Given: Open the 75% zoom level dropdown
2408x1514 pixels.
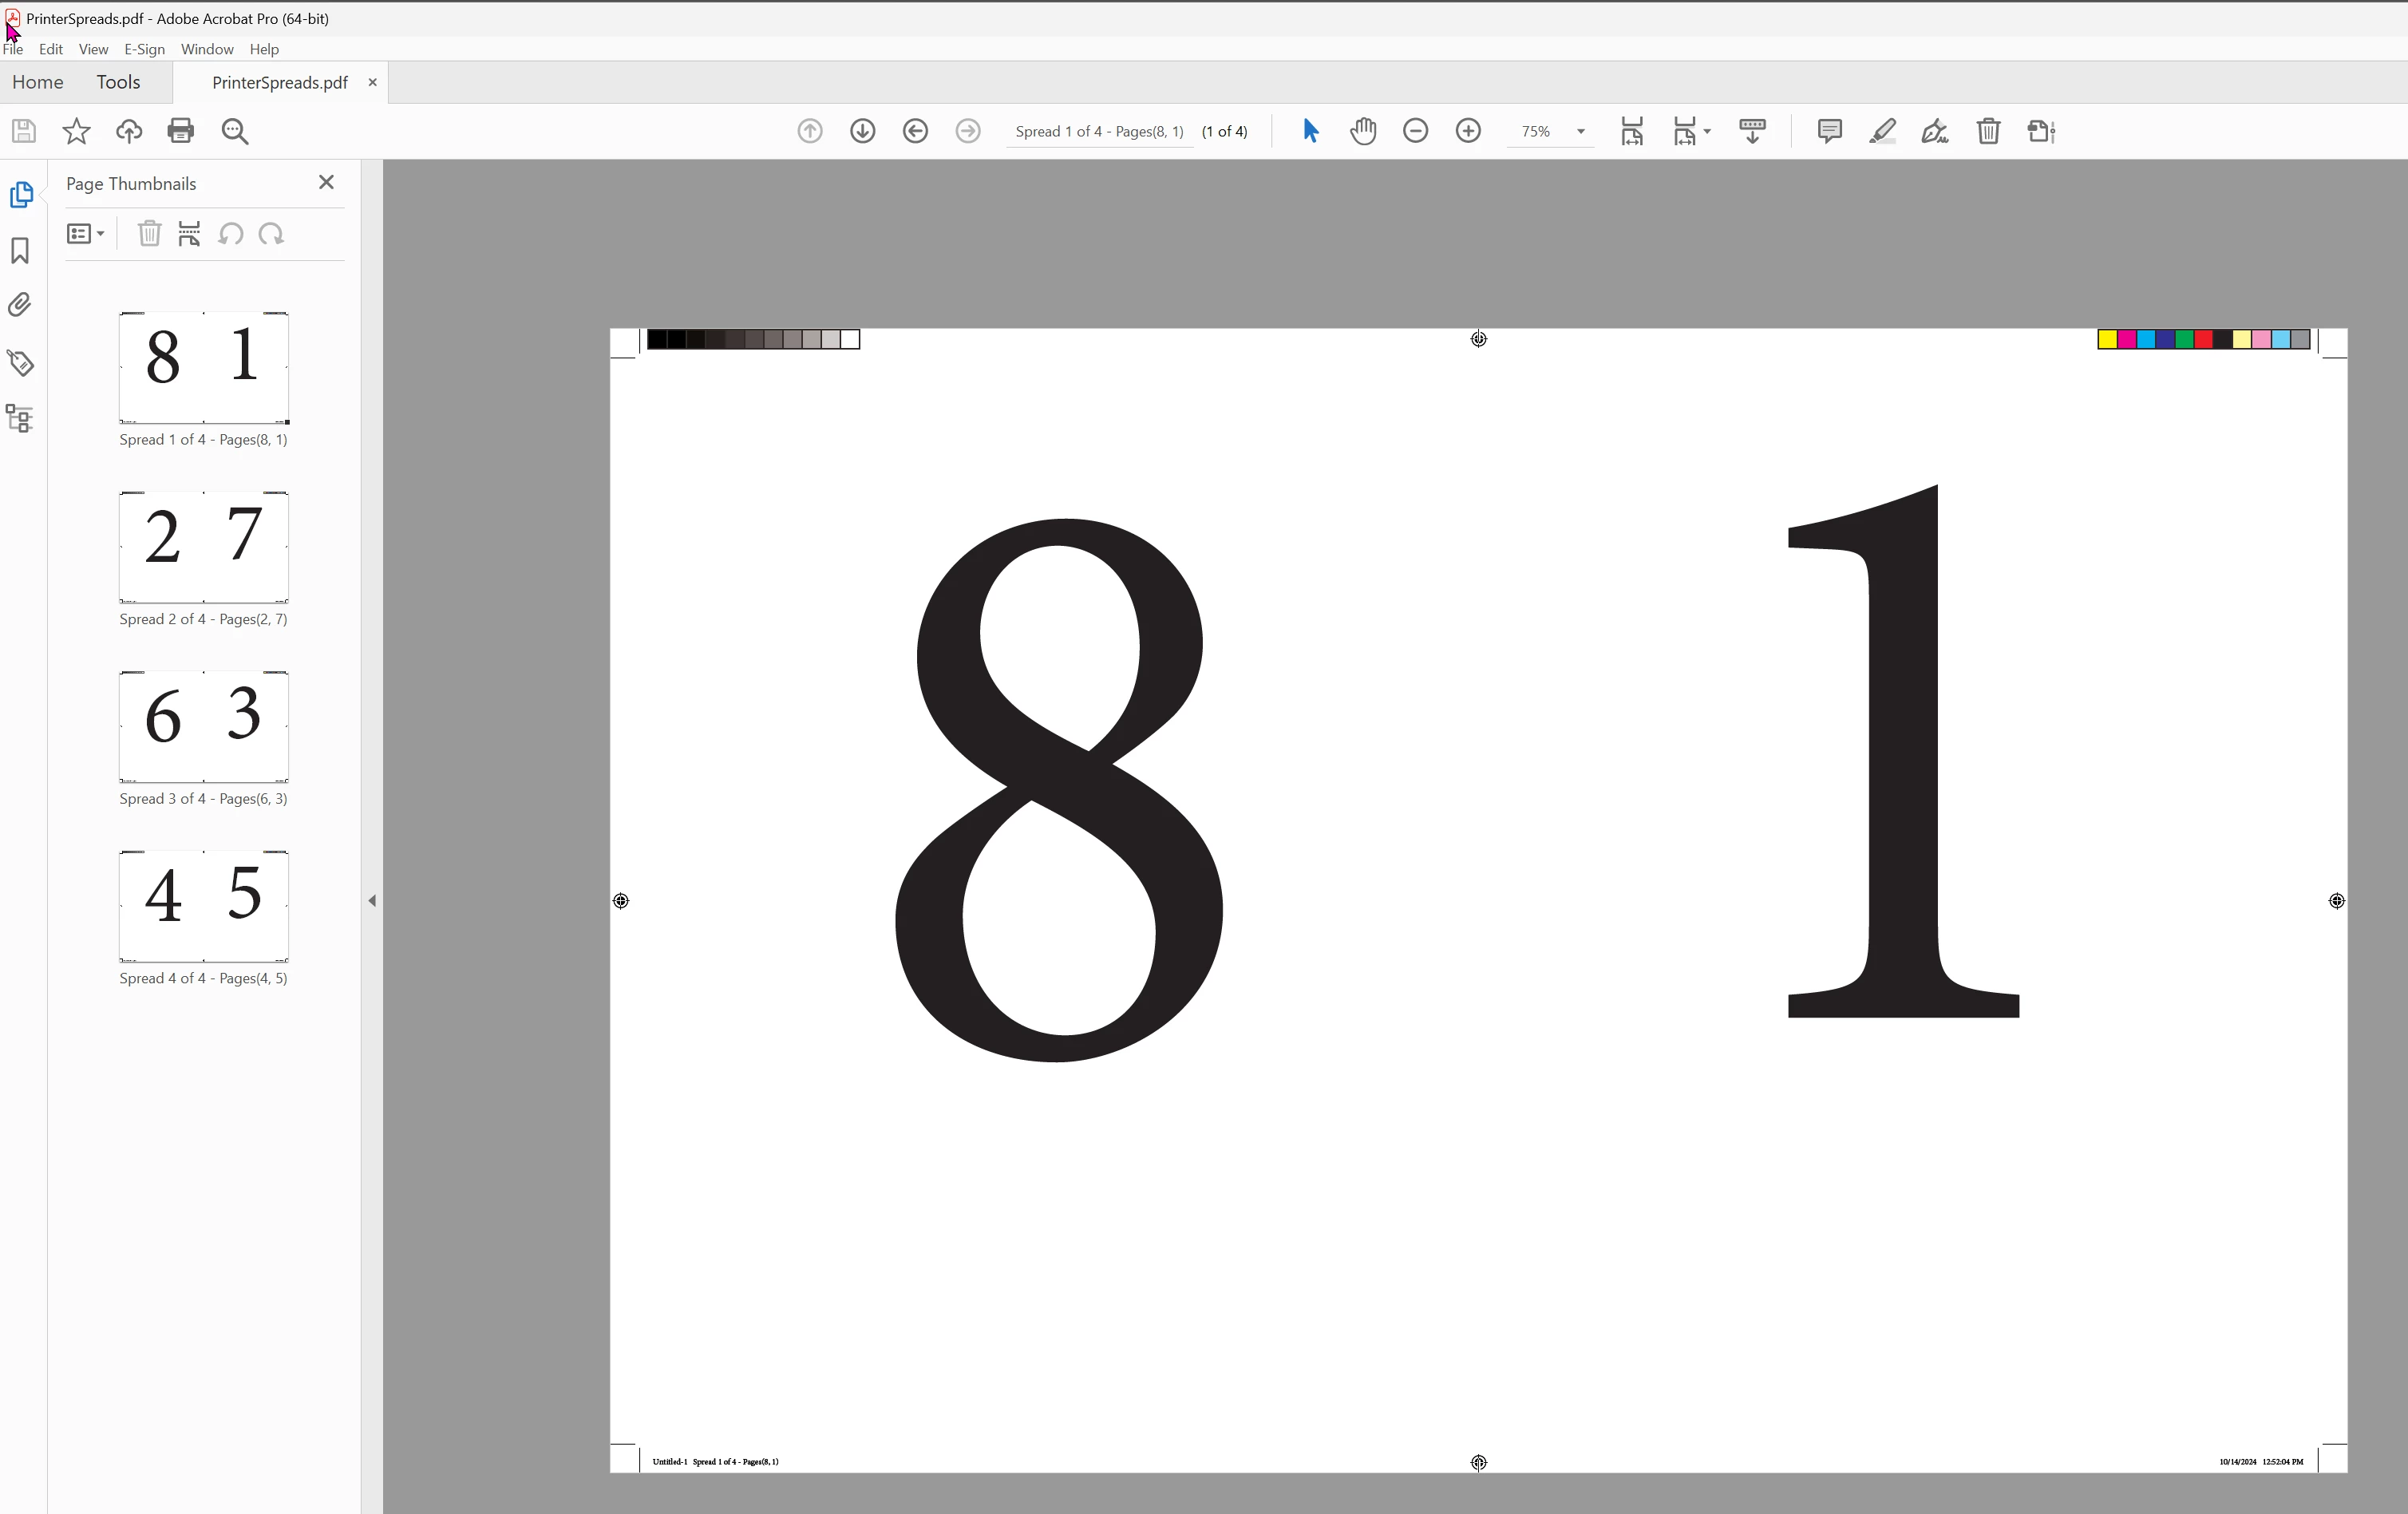Looking at the screenshot, I should click(1580, 131).
